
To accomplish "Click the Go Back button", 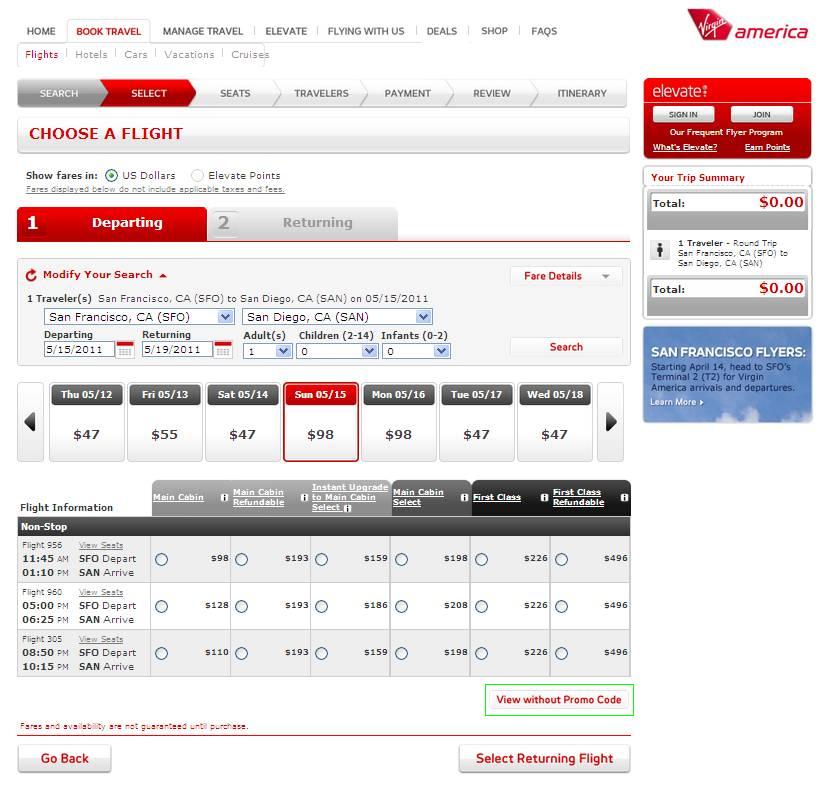I will (x=65, y=758).
